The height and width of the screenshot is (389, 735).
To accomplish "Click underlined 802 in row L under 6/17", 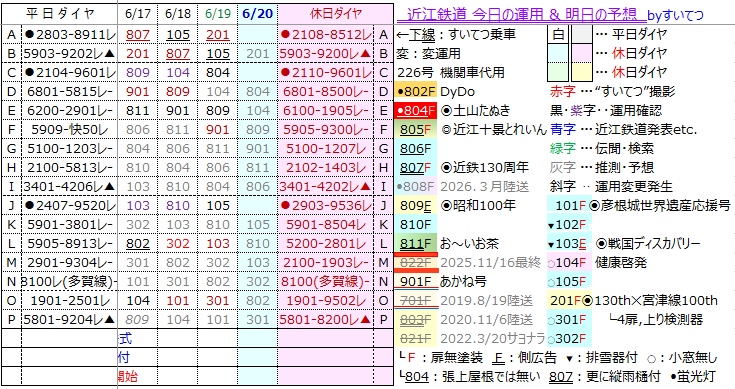I will point(138,244).
